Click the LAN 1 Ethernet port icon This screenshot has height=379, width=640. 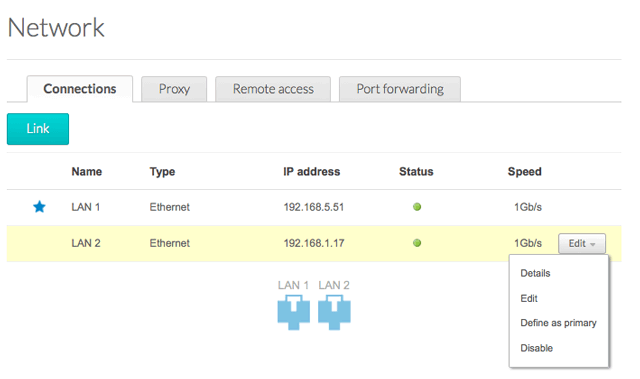[x=293, y=313]
